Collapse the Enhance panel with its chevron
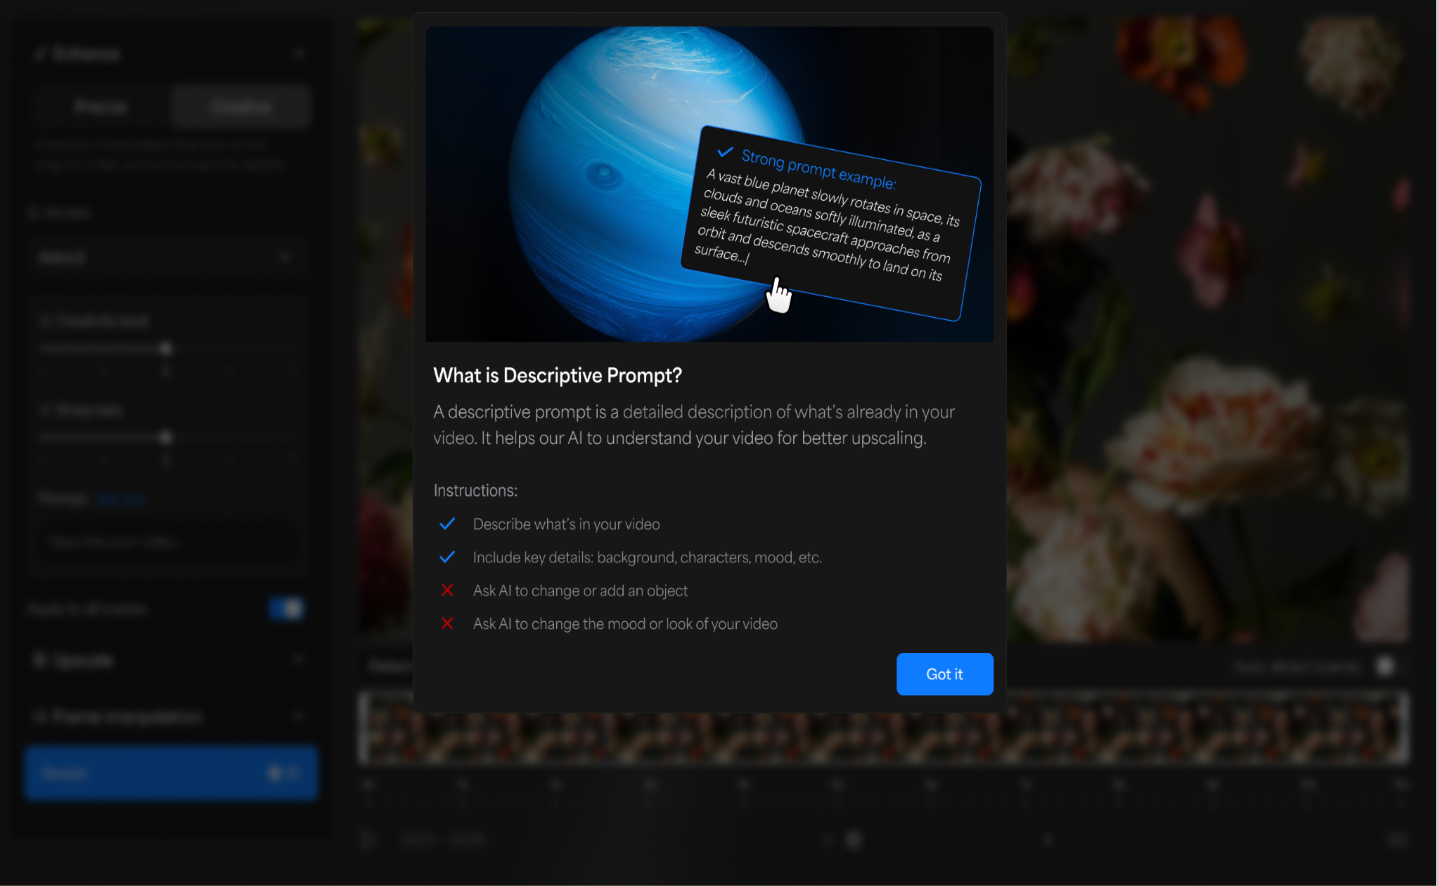 click(x=299, y=53)
